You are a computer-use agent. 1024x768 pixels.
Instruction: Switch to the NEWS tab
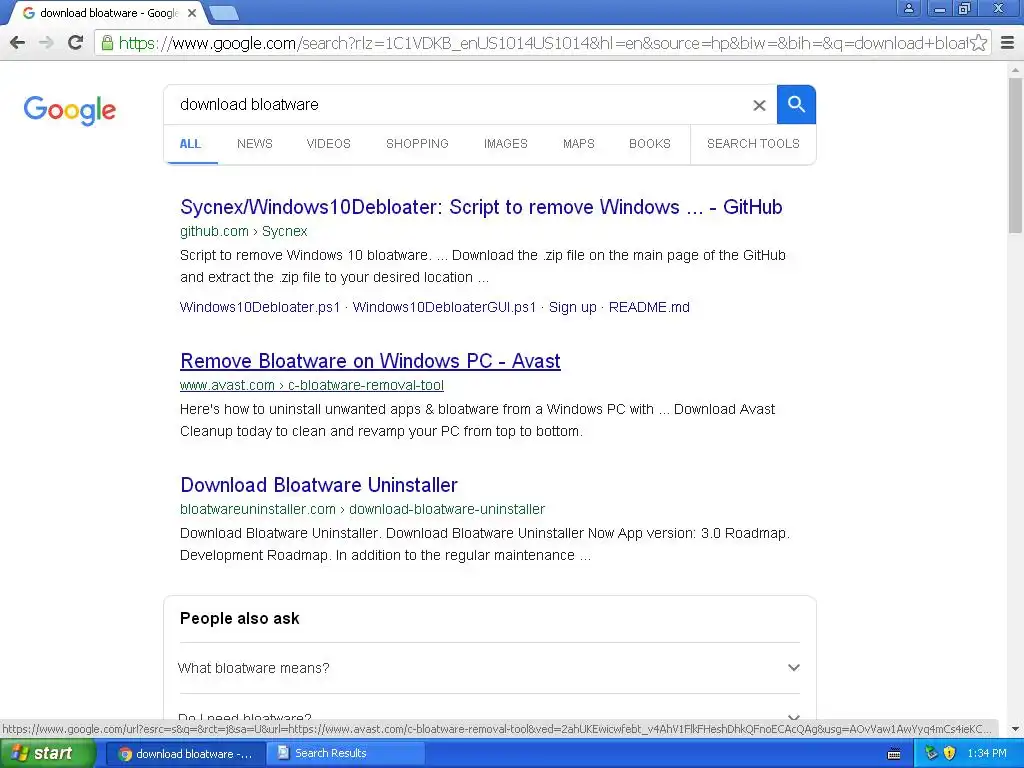[x=255, y=144]
